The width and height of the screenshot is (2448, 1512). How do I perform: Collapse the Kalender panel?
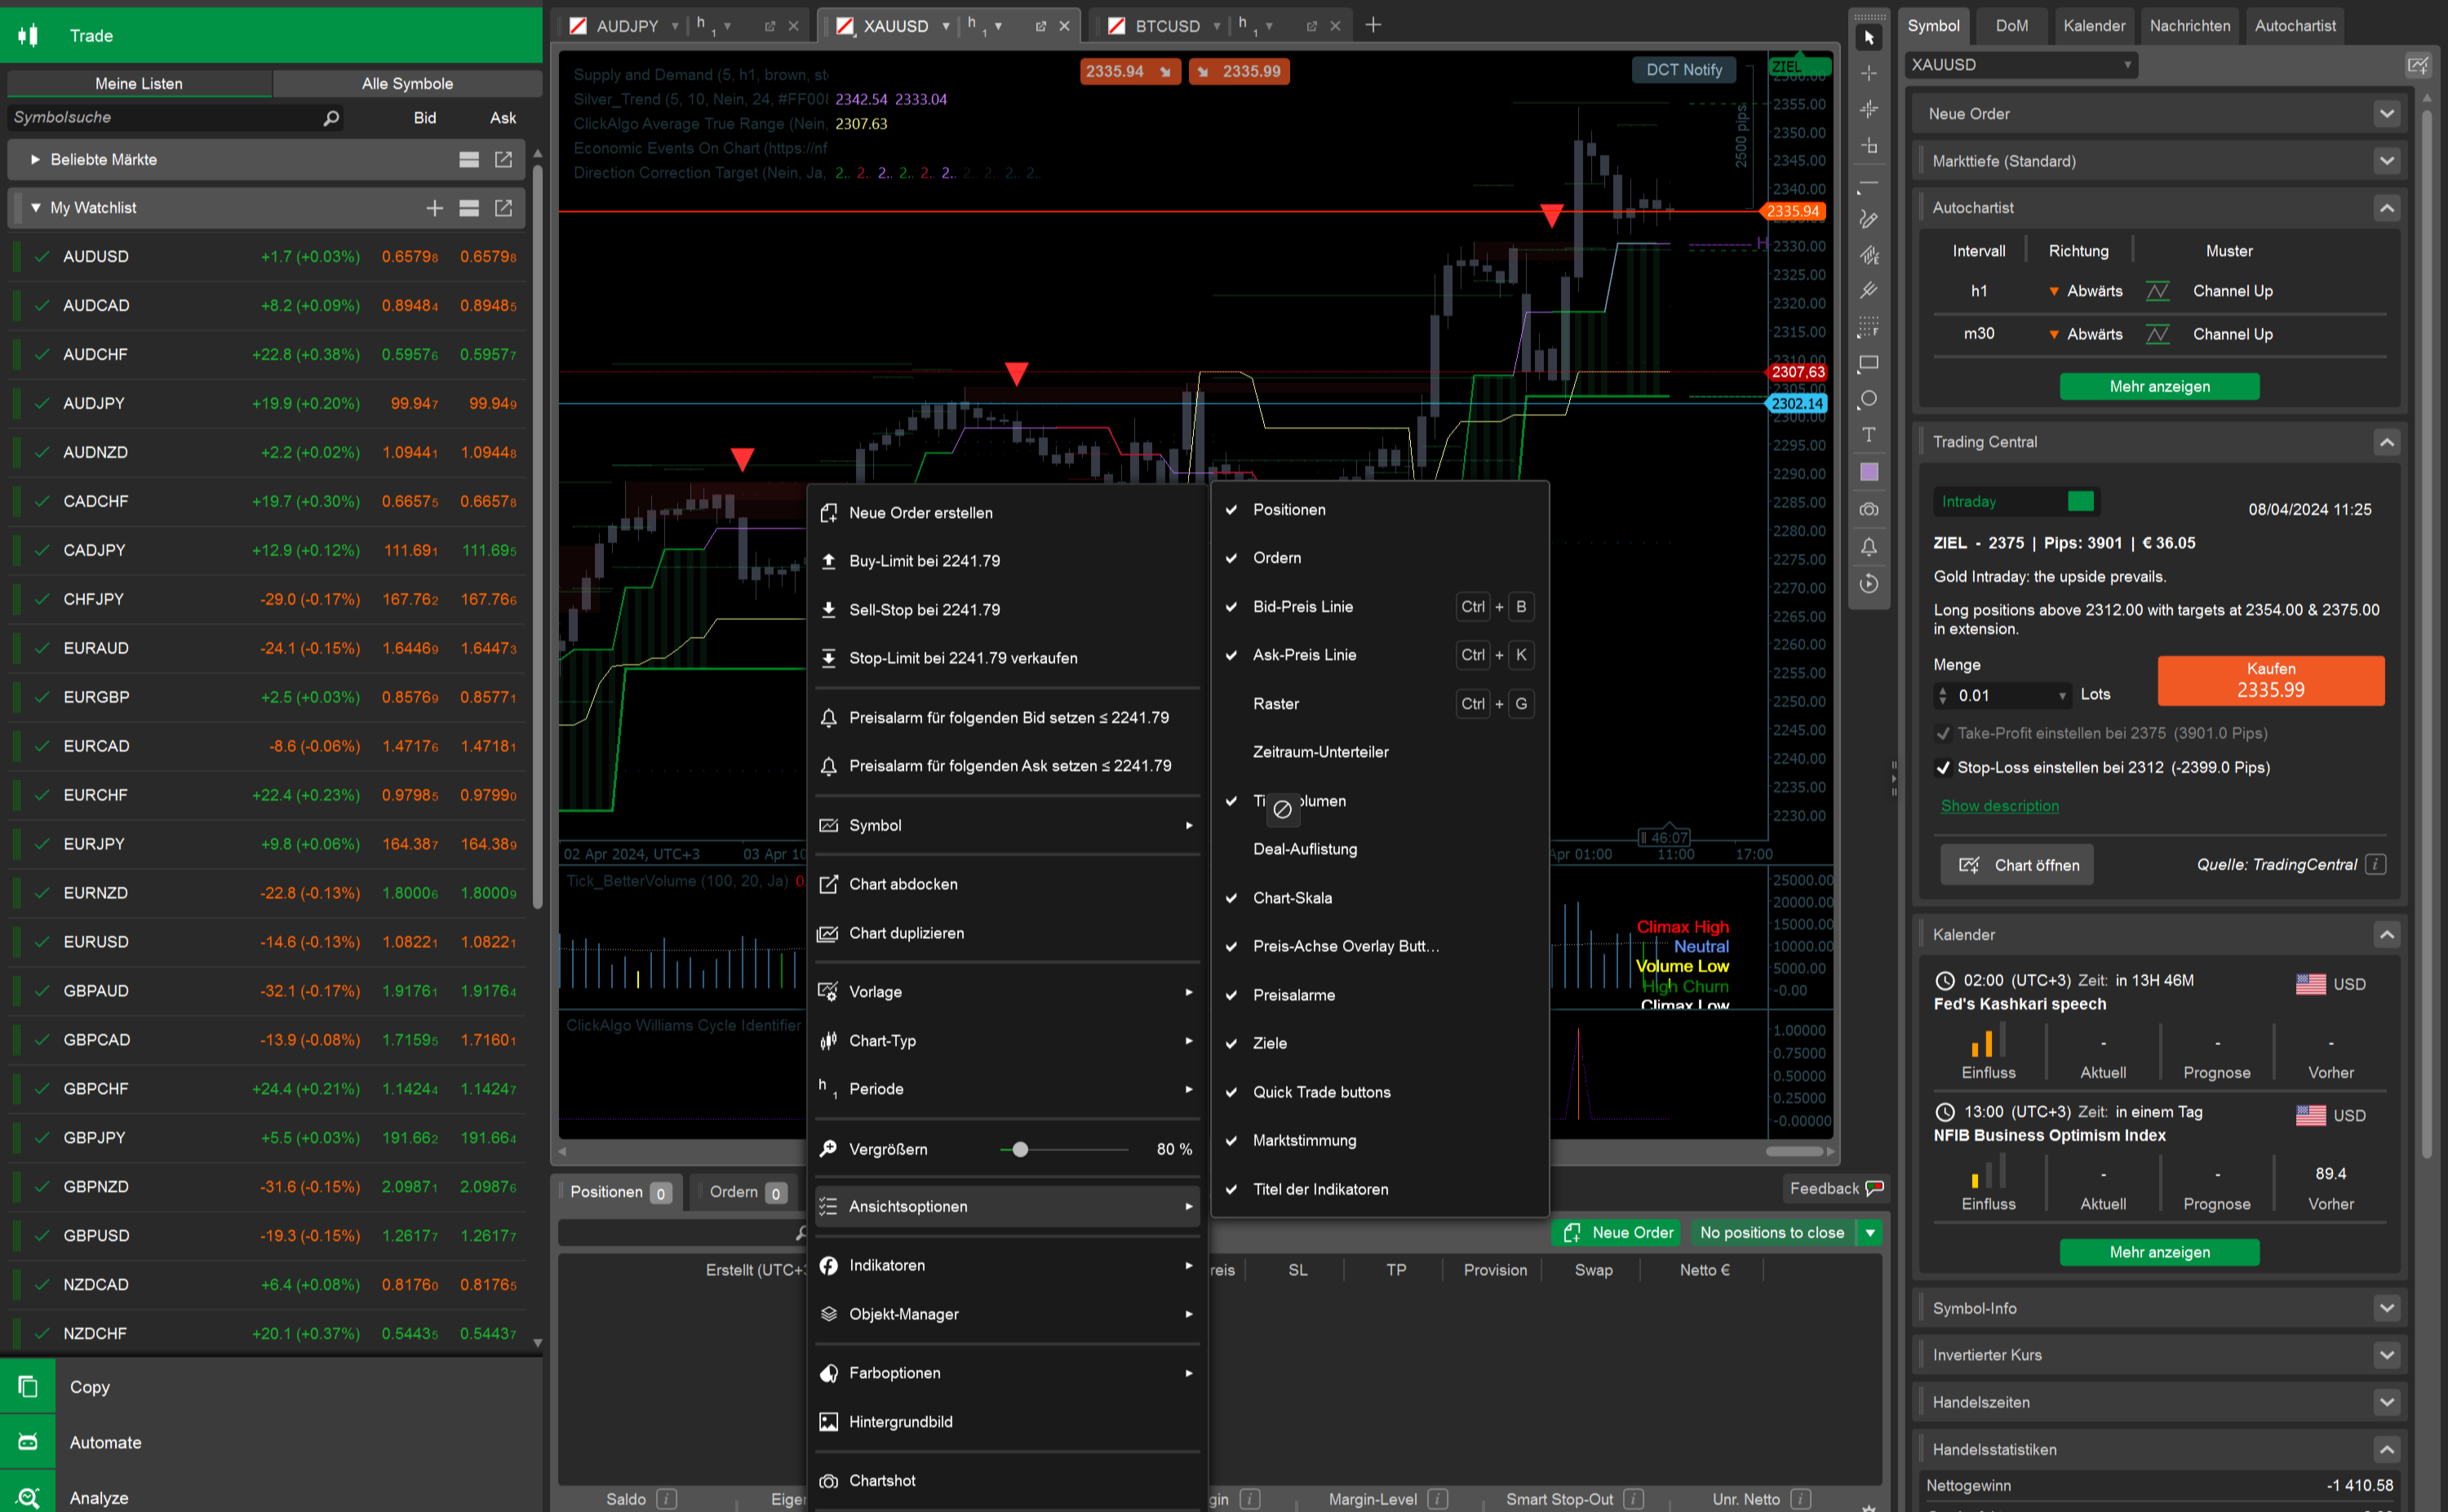(2387, 935)
